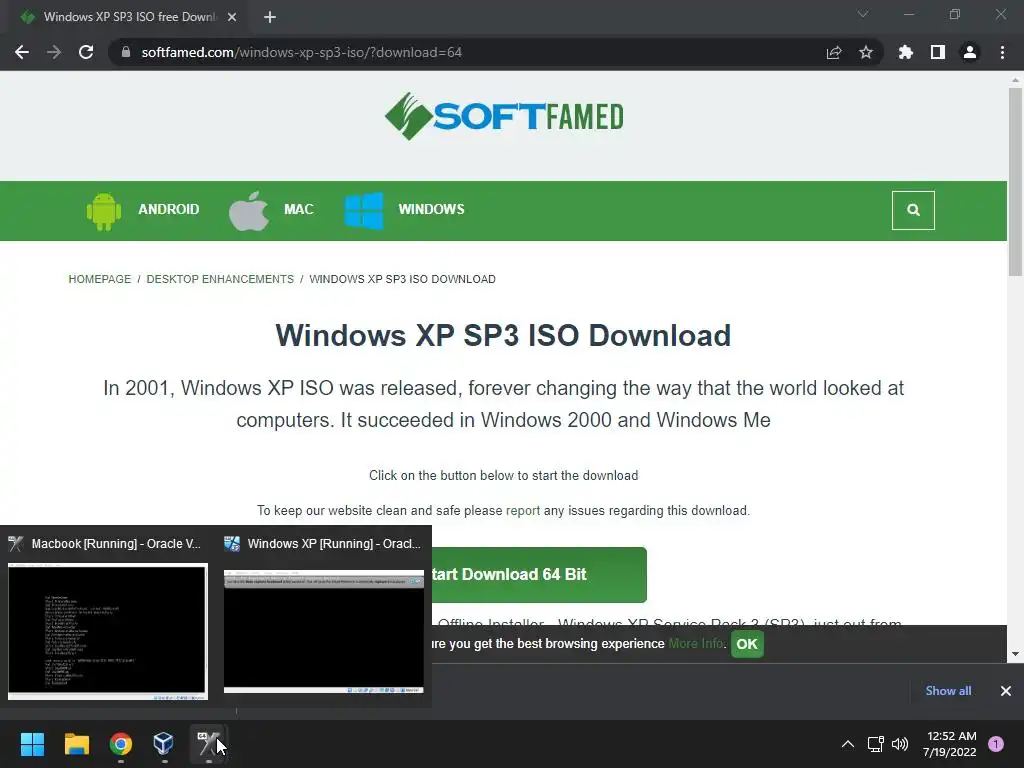Open the Windows Start button

coord(32,744)
